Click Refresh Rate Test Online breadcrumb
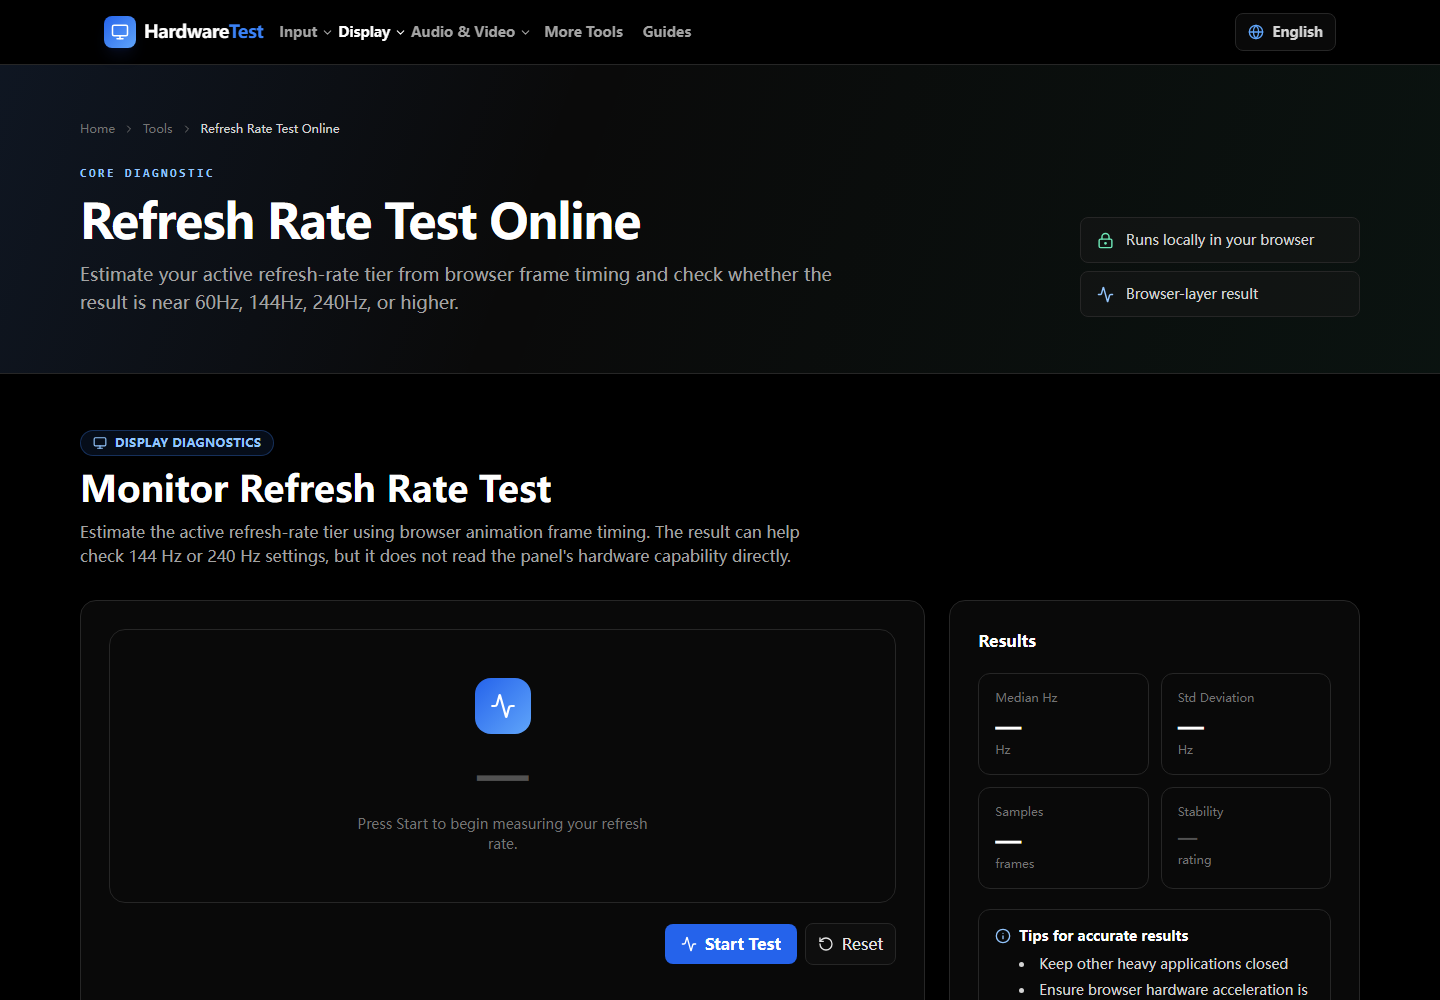 tap(270, 129)
